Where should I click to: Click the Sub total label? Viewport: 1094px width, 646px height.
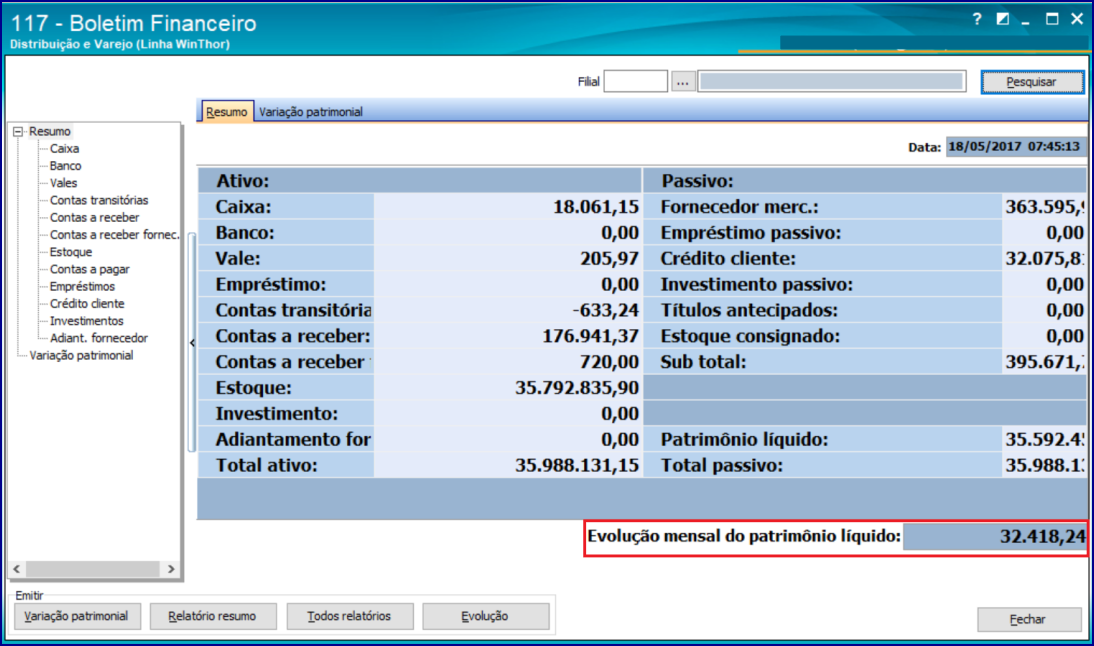(x=703, y=362)
